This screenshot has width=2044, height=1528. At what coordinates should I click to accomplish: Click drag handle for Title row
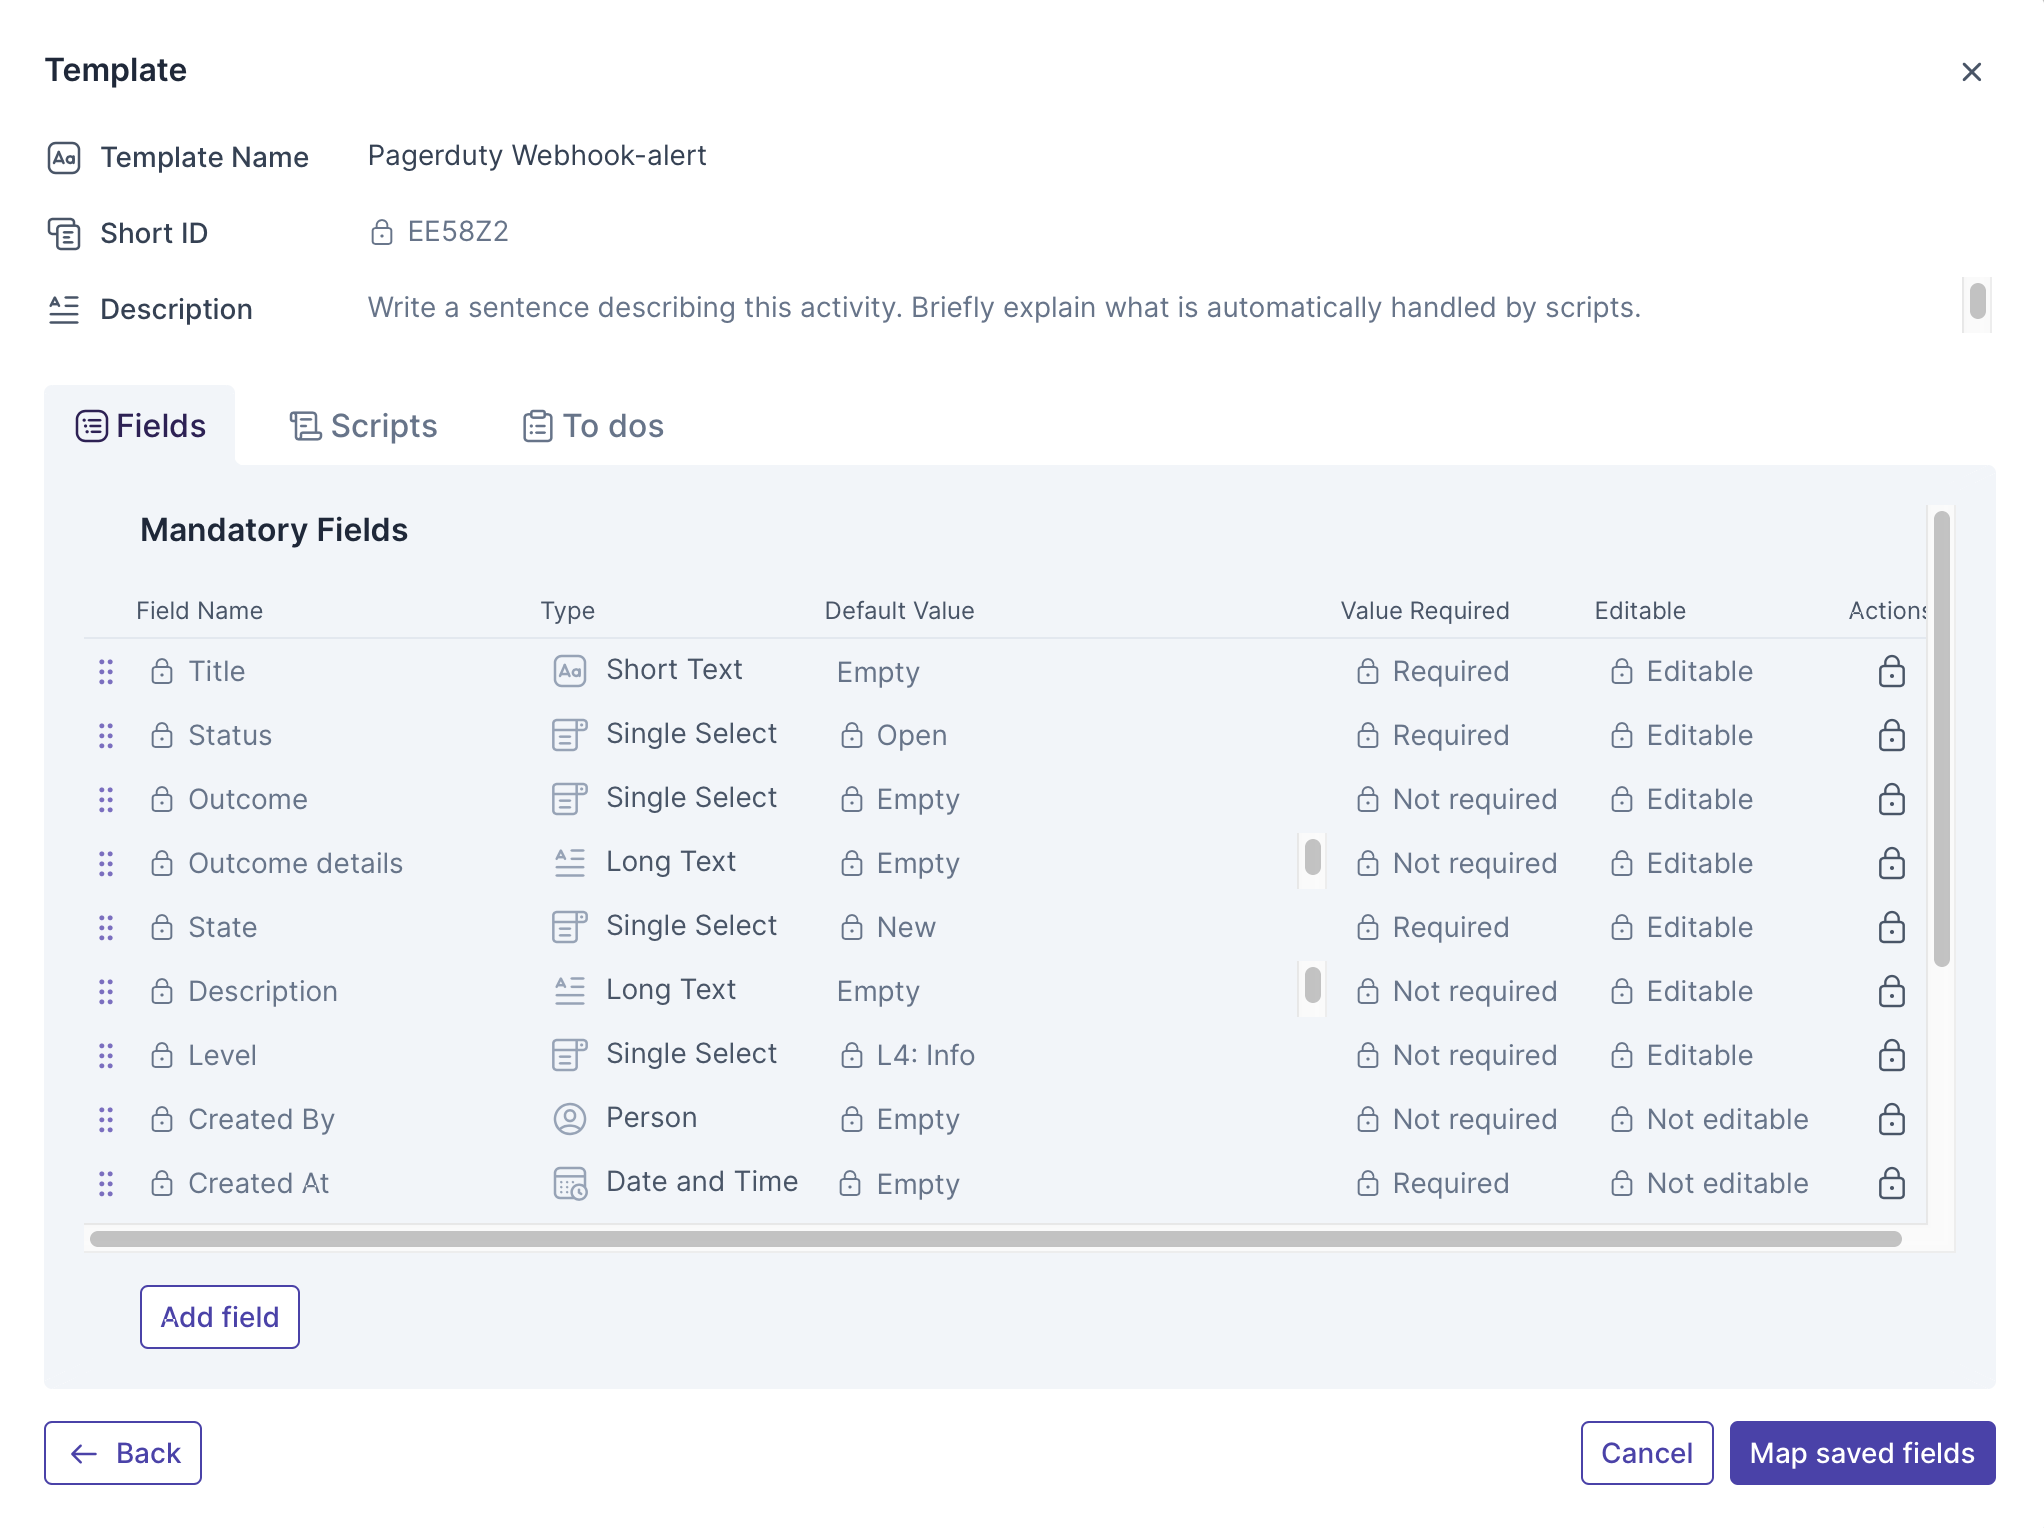[106, 672]
